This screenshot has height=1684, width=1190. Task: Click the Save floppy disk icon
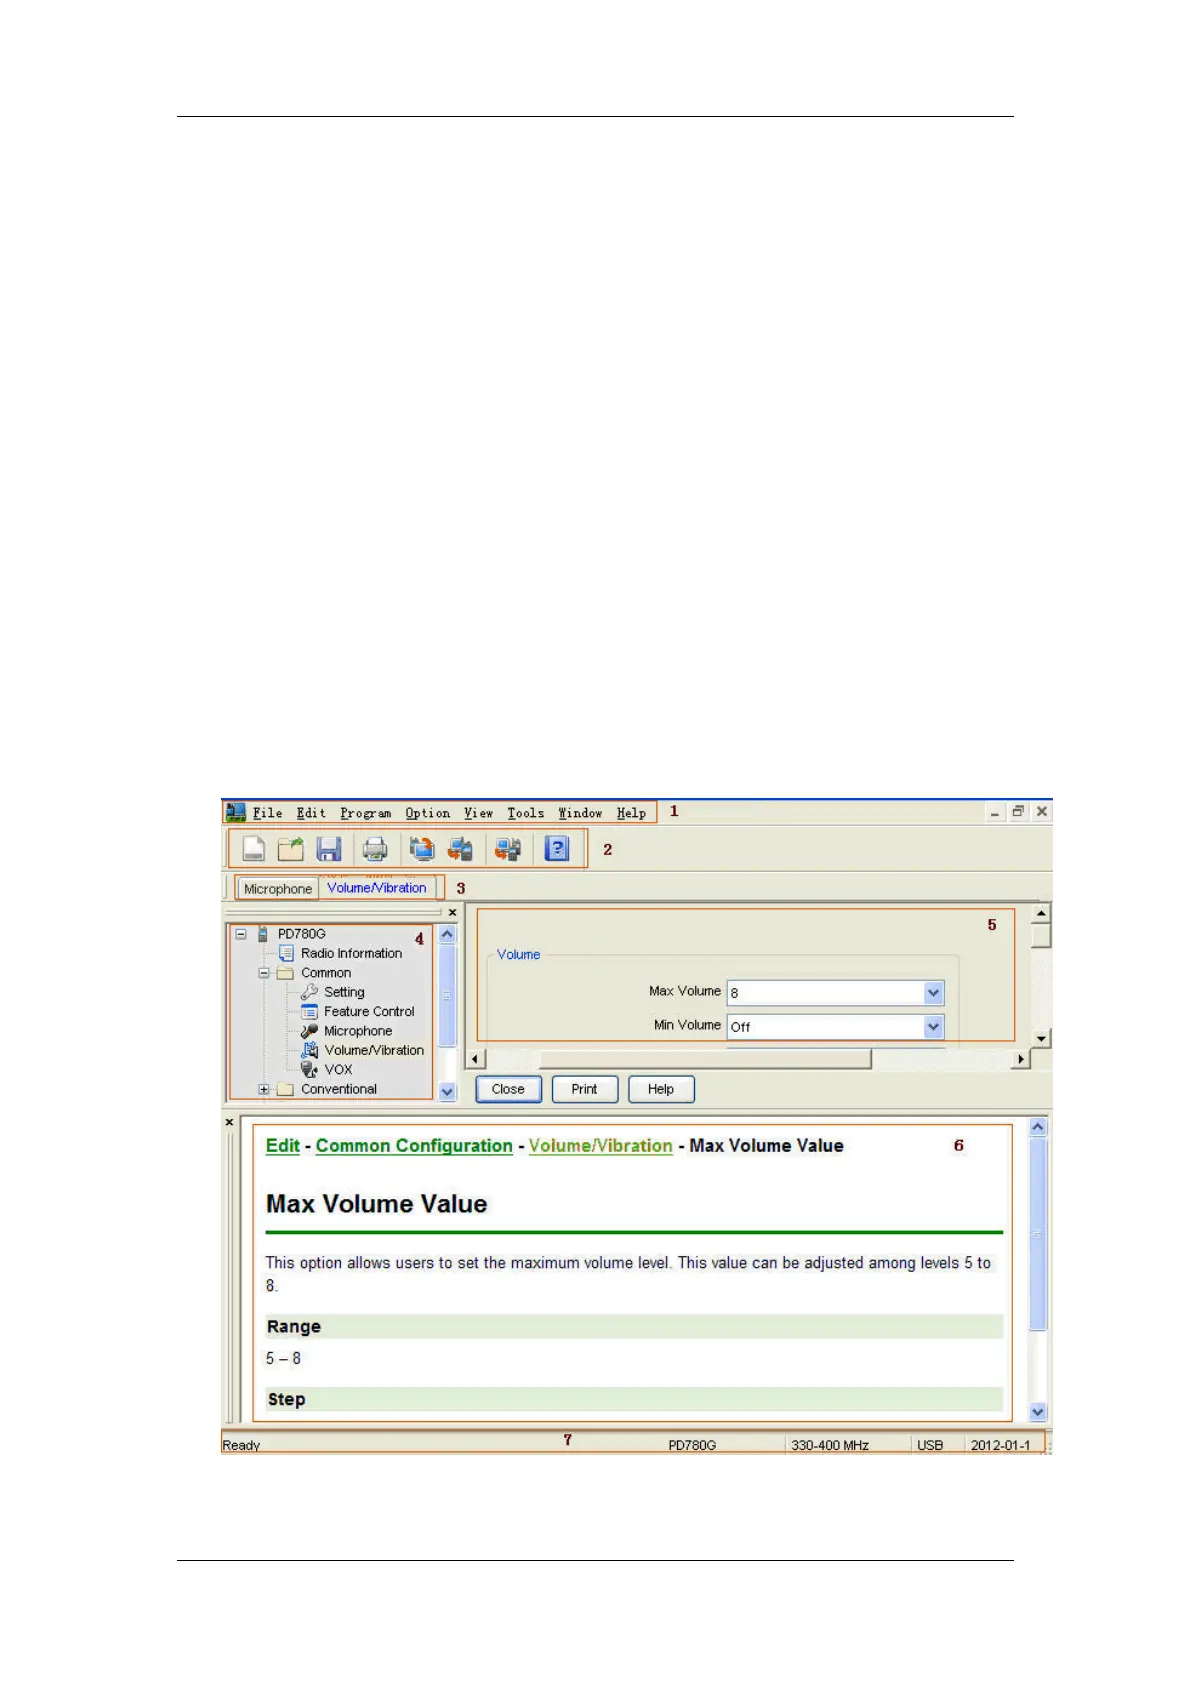(x=329, y=849)
